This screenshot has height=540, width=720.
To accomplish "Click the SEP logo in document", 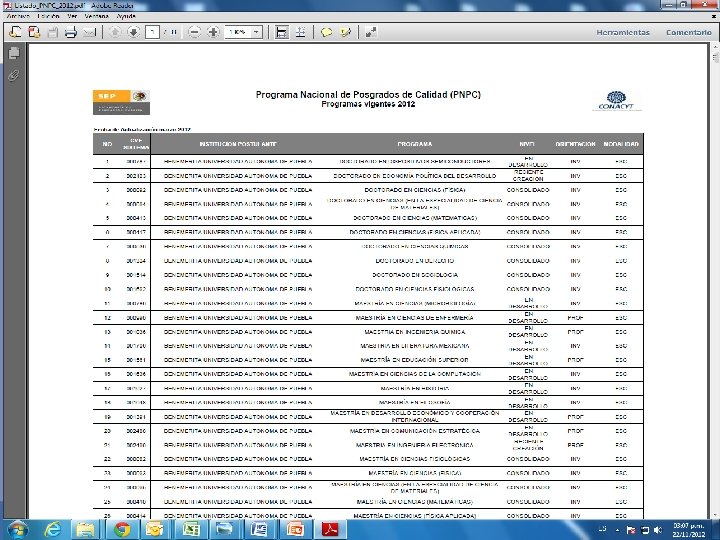I will (x=121, y=102).
